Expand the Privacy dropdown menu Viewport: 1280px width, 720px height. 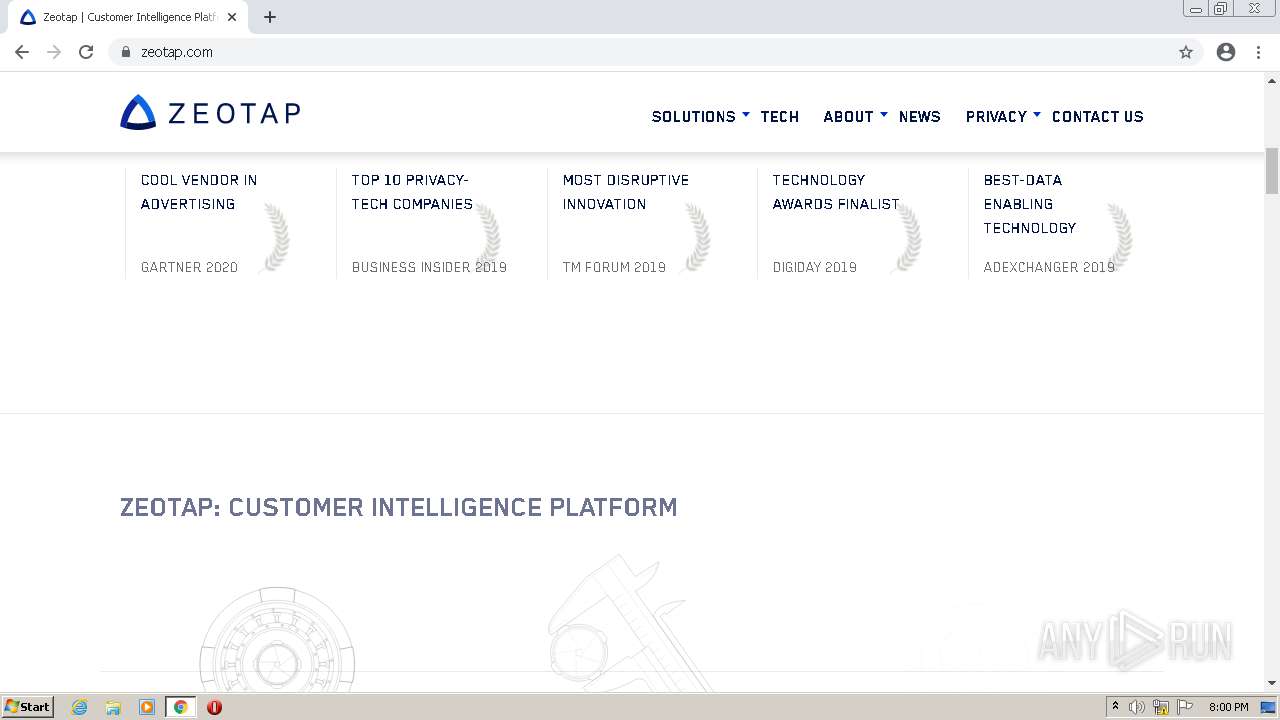click(x=1003, y=117)
